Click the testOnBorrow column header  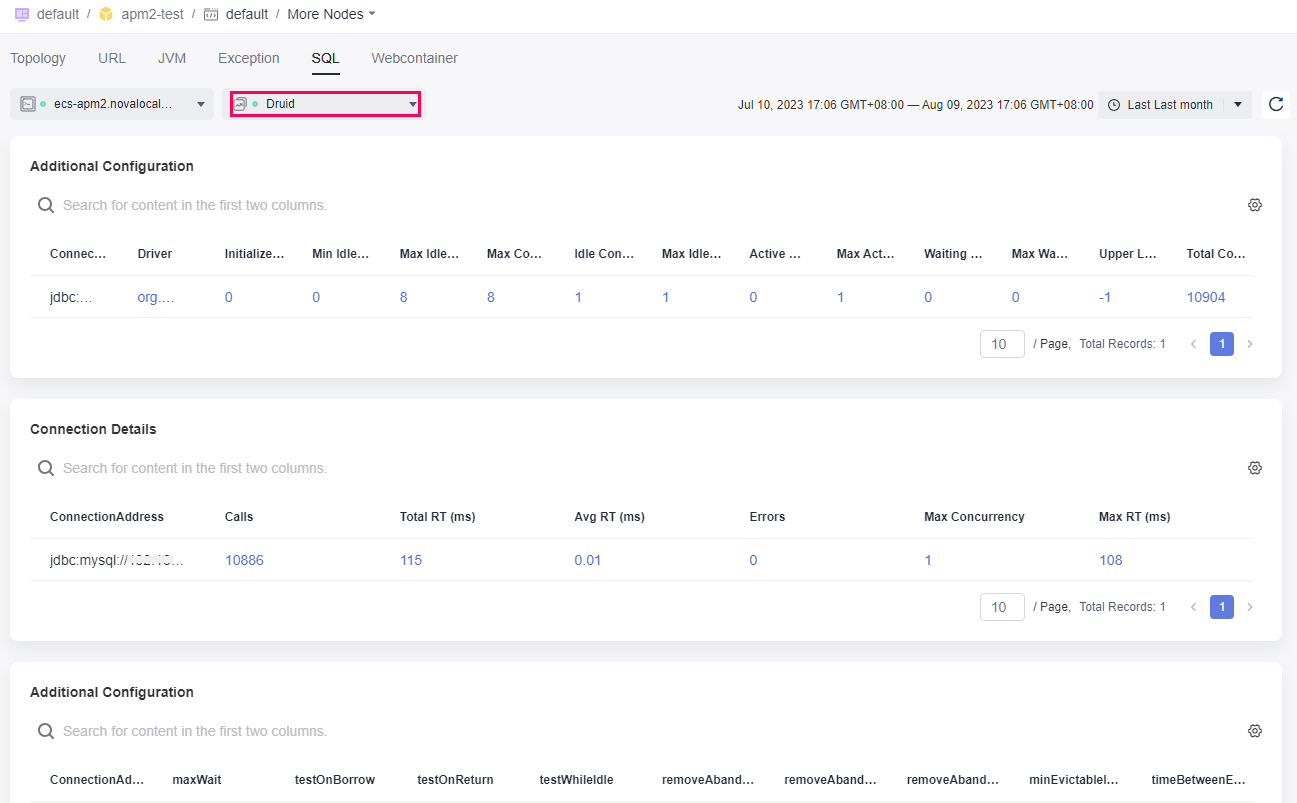335,780
